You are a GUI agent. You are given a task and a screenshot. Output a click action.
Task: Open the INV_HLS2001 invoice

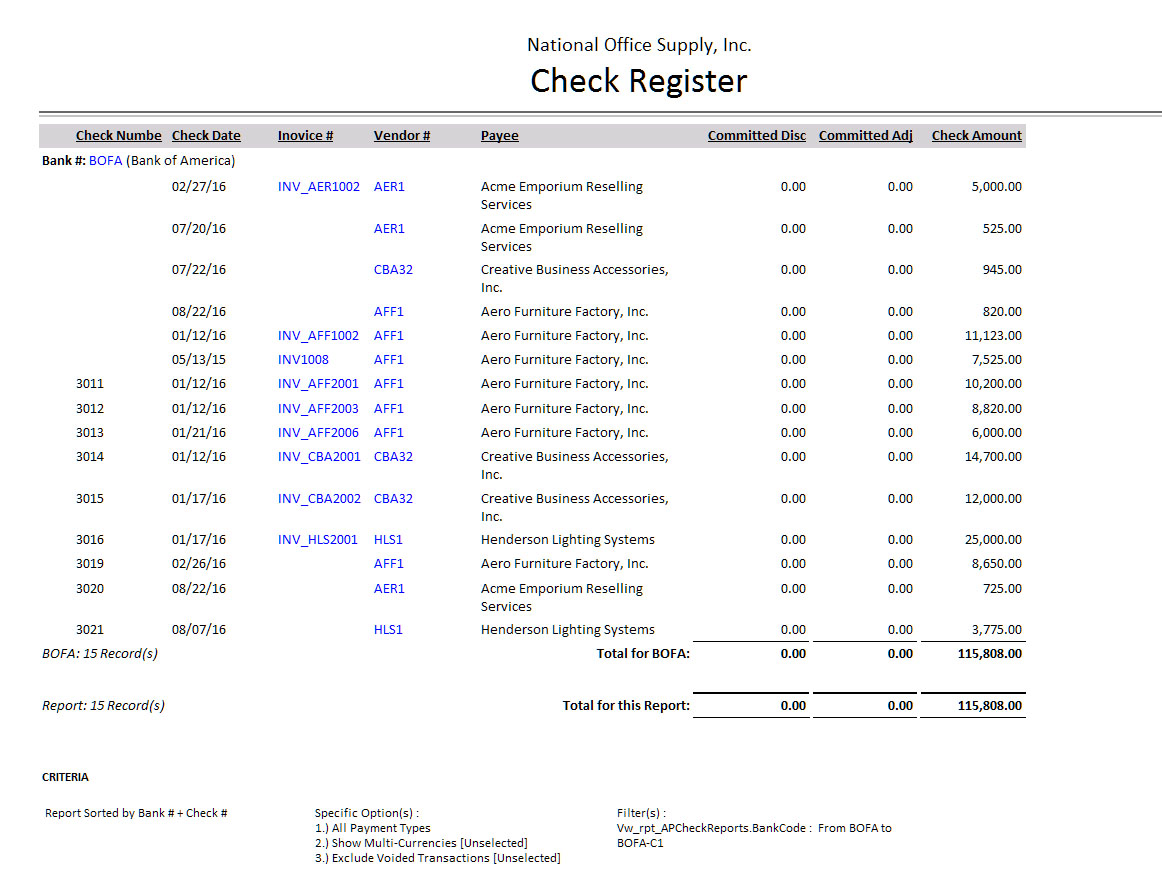click(317, 540)
